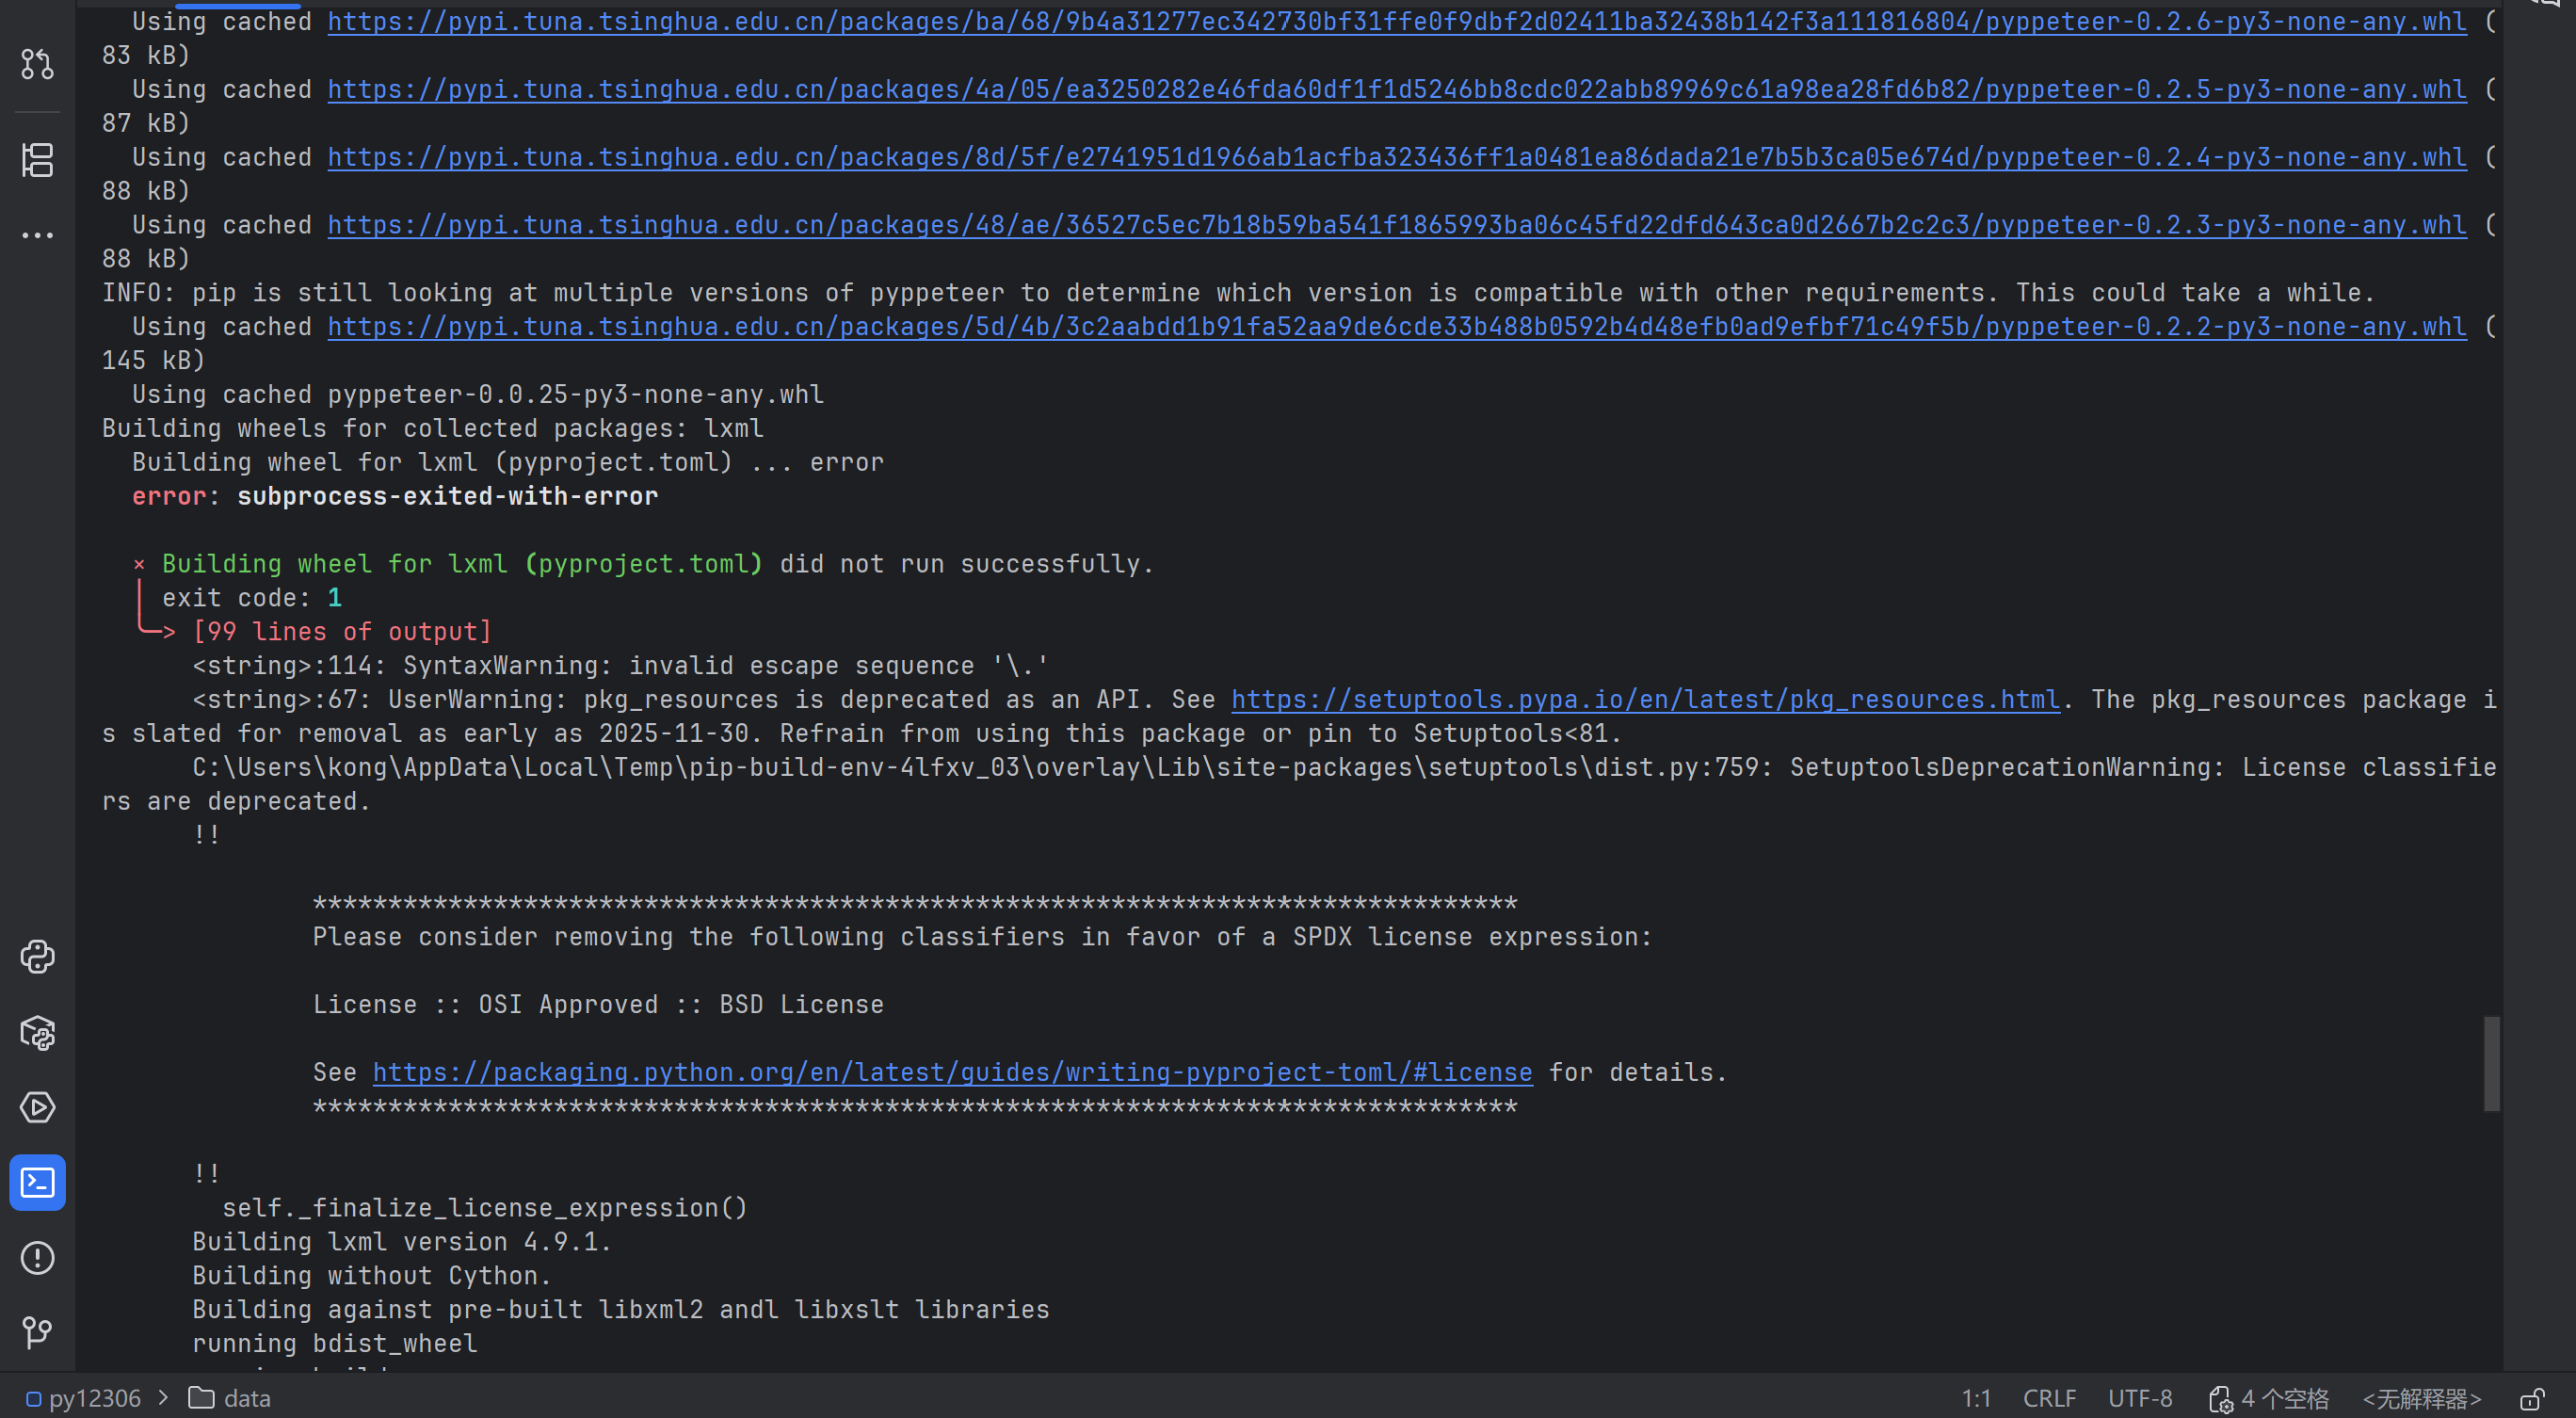The width and height of the screenshot is (2576, 1418).
Task: Click the terminal vertical scrollbar thumb
Action: (2491, 1063)
